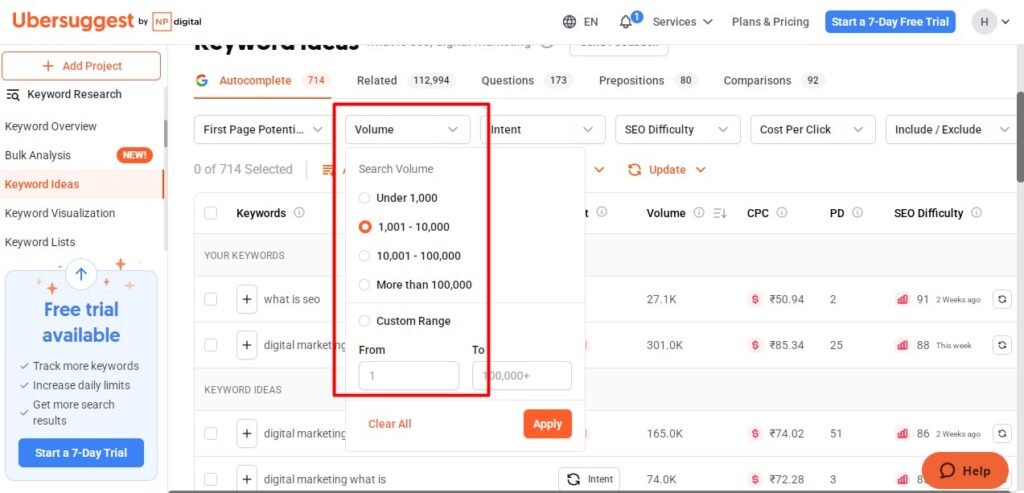
Task: Click Start a 7-Day Free Trial button
Action: [890, 22]
